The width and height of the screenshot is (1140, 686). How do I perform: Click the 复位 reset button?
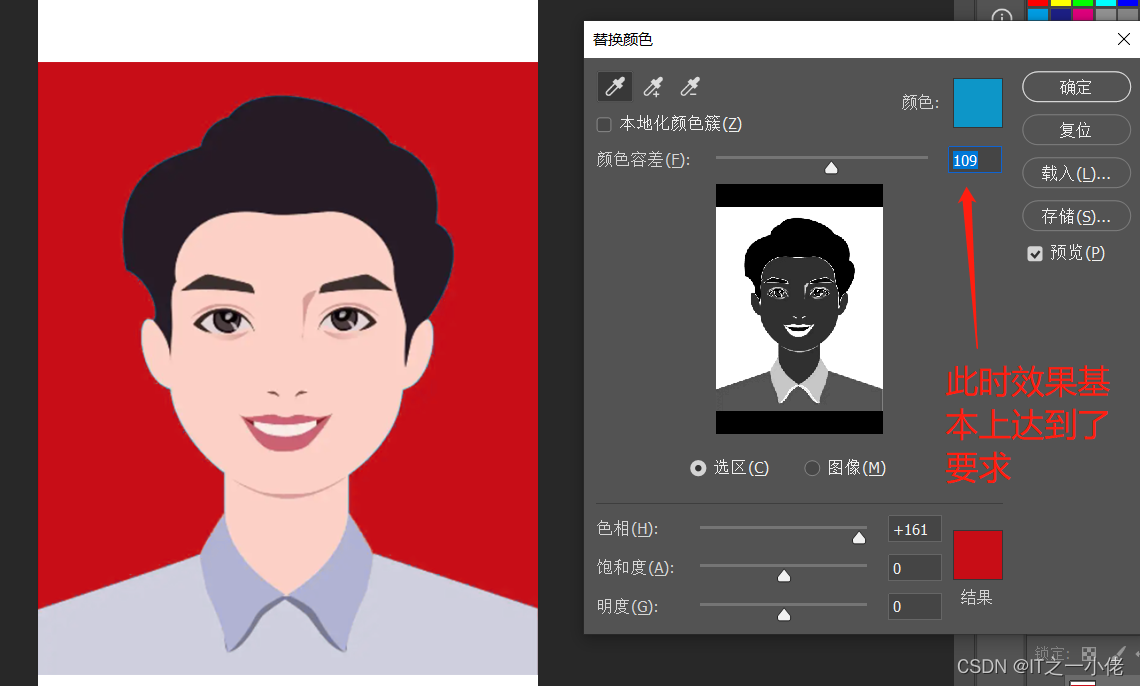pyautogui.click(x=1076, y=130)
